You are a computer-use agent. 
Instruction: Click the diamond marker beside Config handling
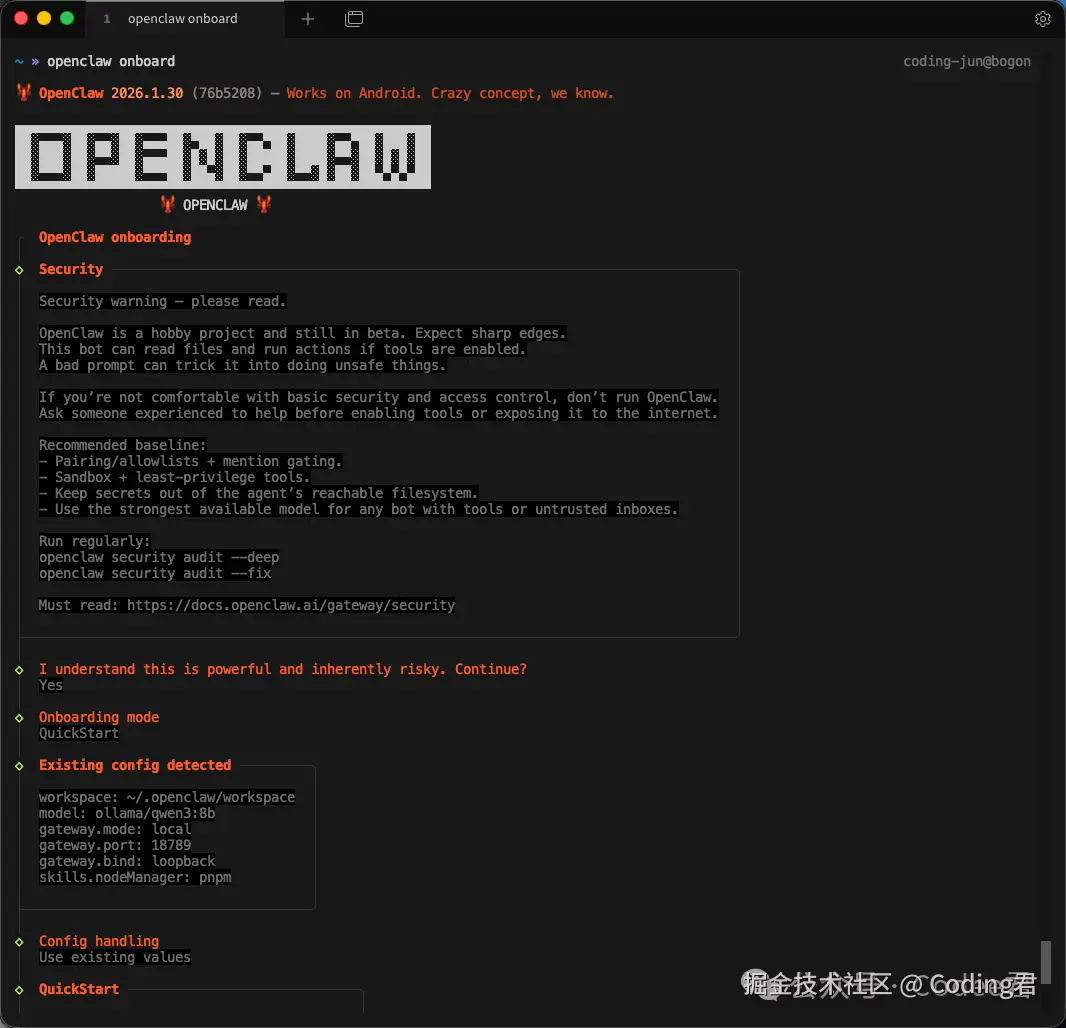click(19, 942)
